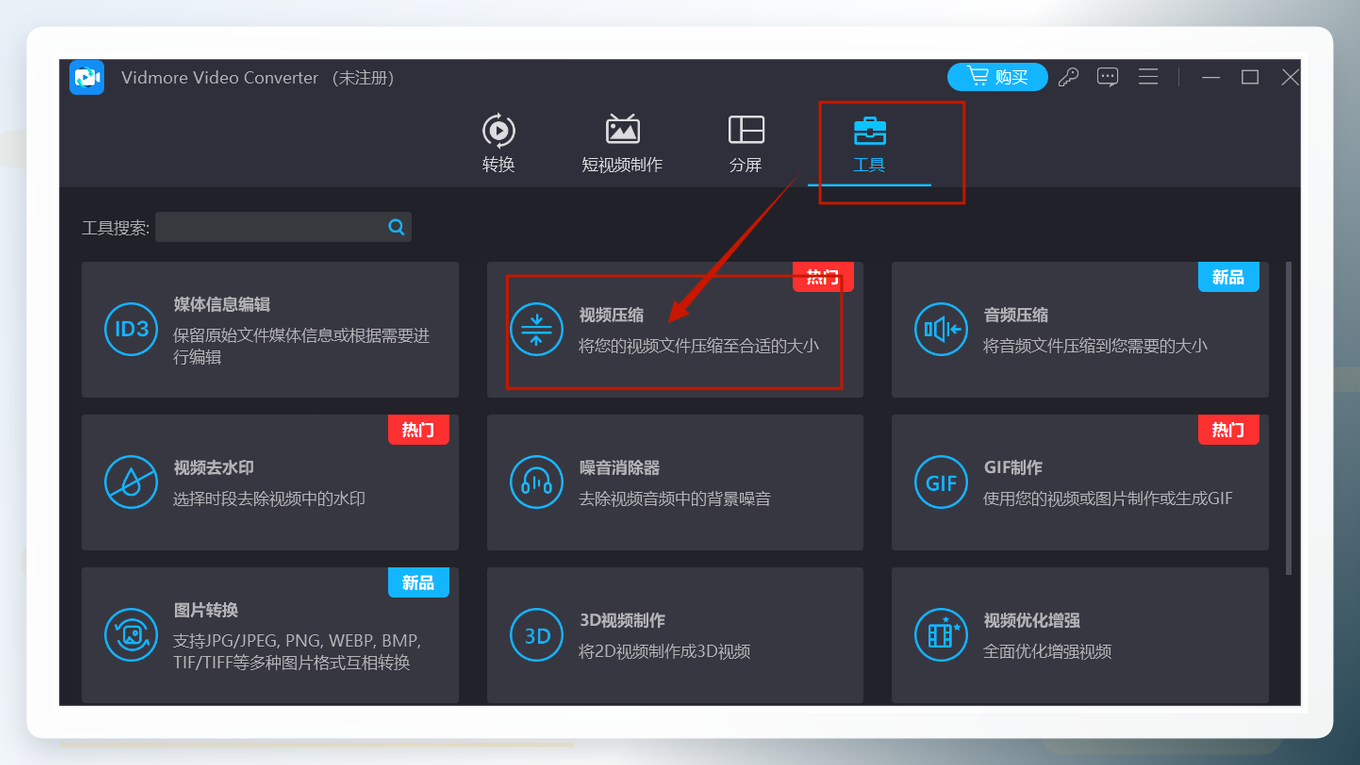Open the split-screen collage icon (分屏)
This screenshot has width=1360, height=765.
746,130
